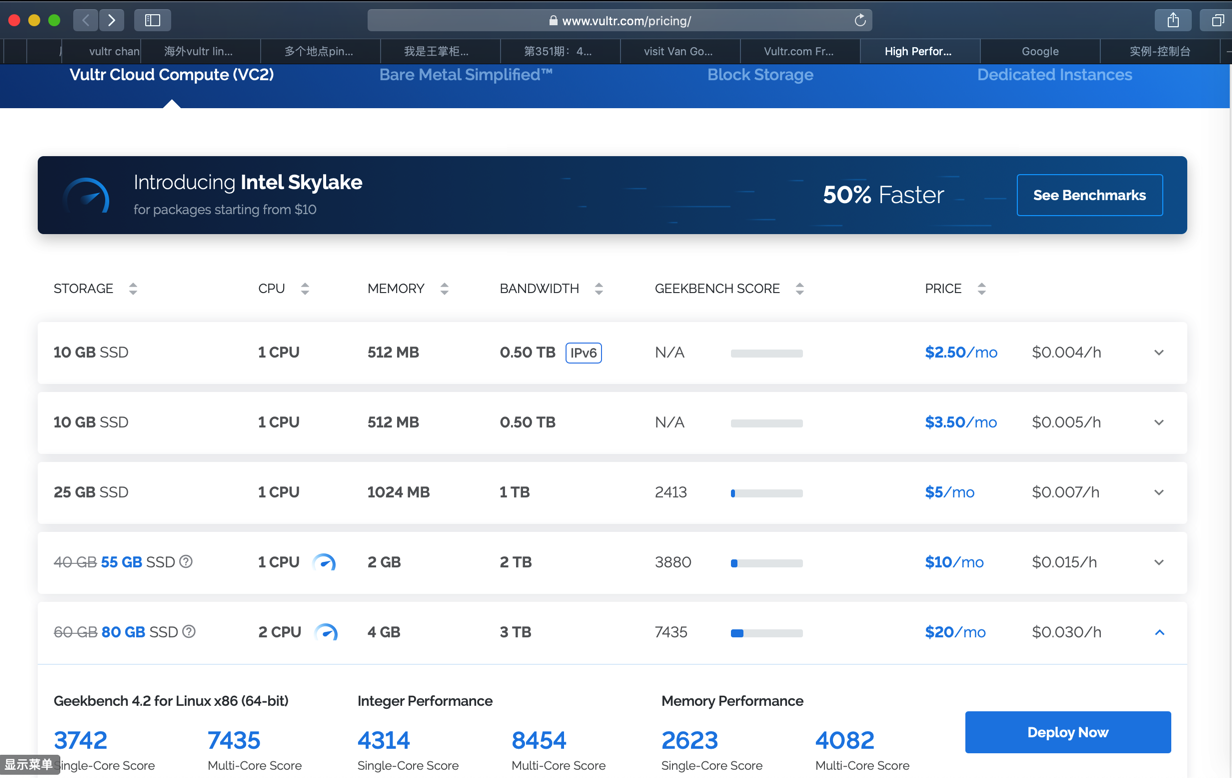Click the 7435 Multi-Core Score value

tap(234, 740)
